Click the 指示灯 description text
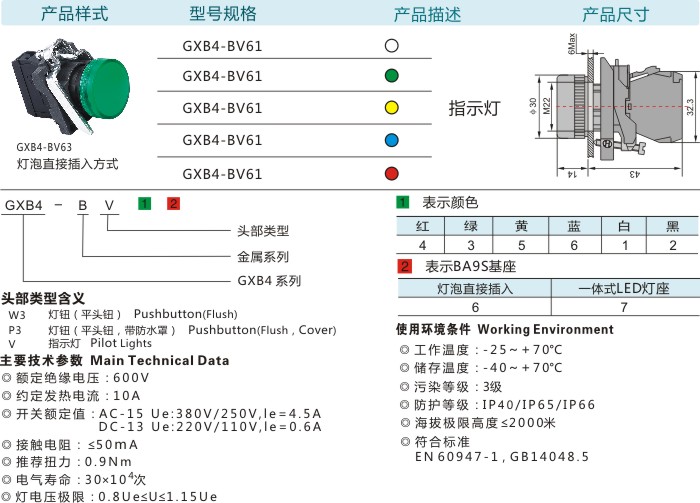 click(473, 108)
